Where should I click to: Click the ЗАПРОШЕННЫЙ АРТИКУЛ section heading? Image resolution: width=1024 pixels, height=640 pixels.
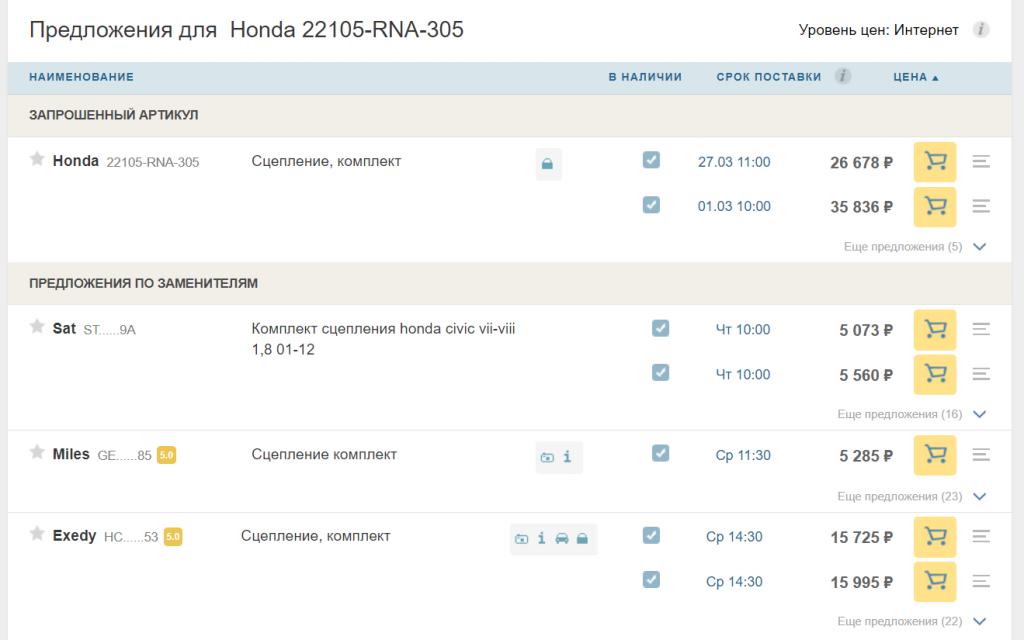tap(114, 115)
